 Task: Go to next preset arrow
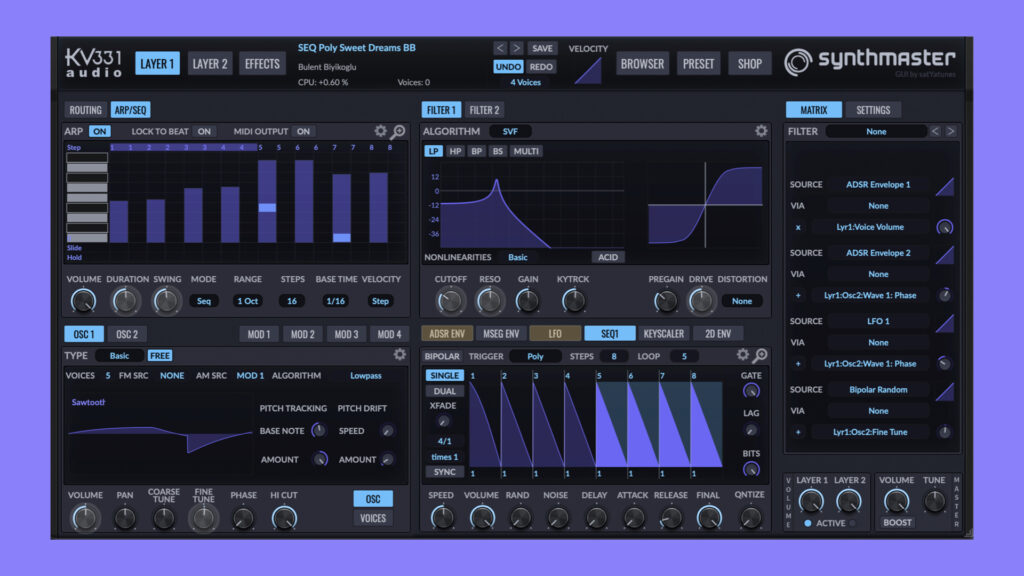pyautogui.click(x=516, y=48)
